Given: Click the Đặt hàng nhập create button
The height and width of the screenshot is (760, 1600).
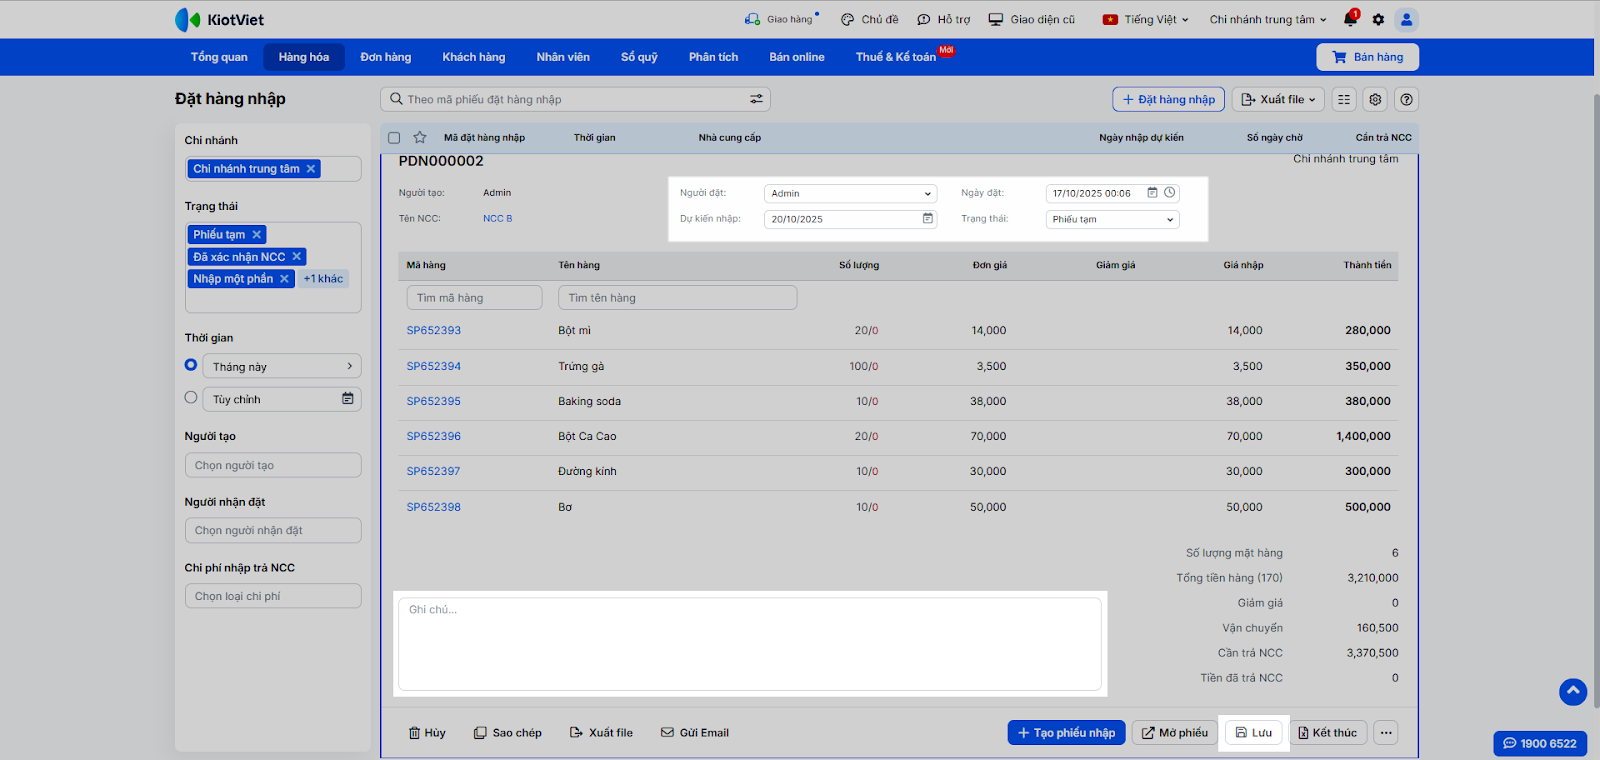Looking at the screenshot, I should point(1168,99).
